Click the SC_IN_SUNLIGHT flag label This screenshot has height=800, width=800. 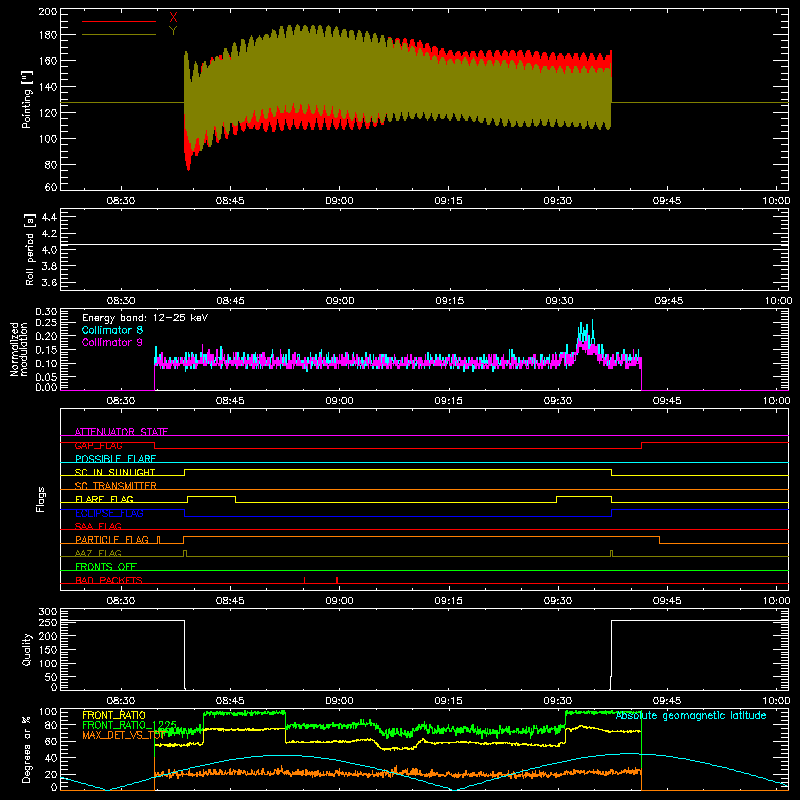coord(115,472)
